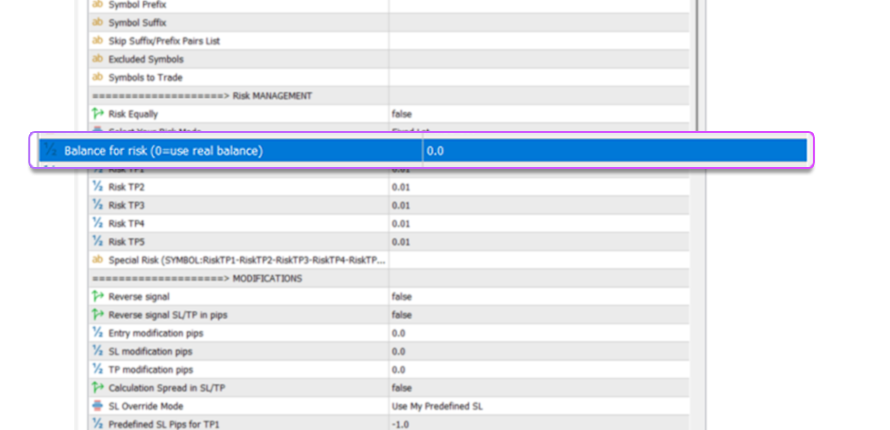This screenshot has width=890, height=430.
Task: Click the enum icon beside SL Override Mode
Action: coord(98,406)
